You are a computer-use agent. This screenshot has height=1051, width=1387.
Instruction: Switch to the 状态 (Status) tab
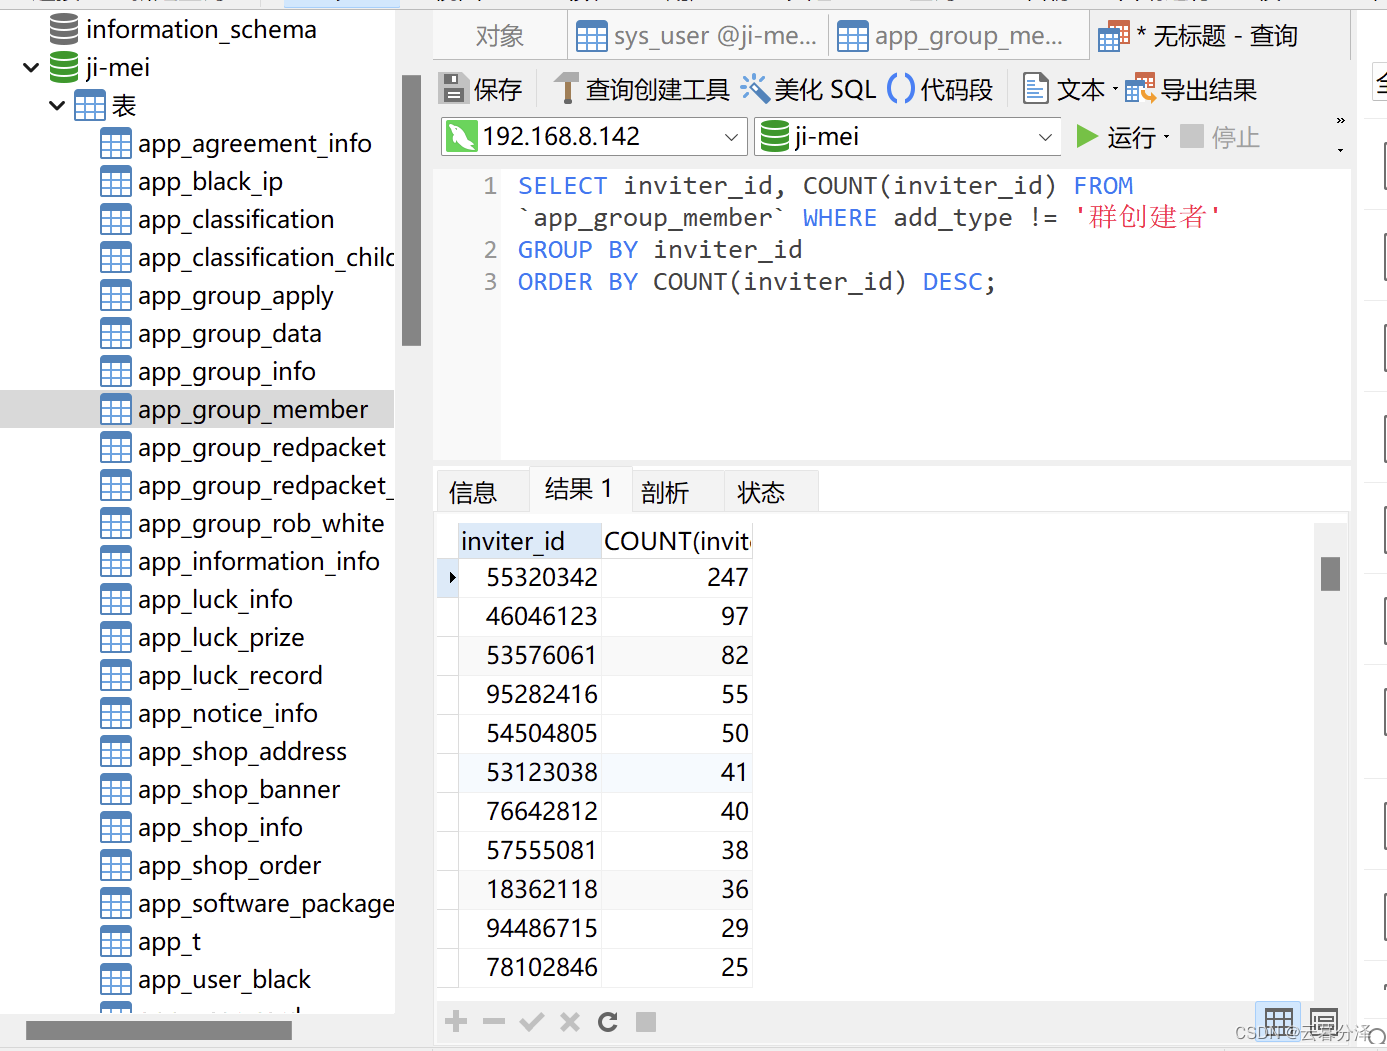(x=761, y=492)
